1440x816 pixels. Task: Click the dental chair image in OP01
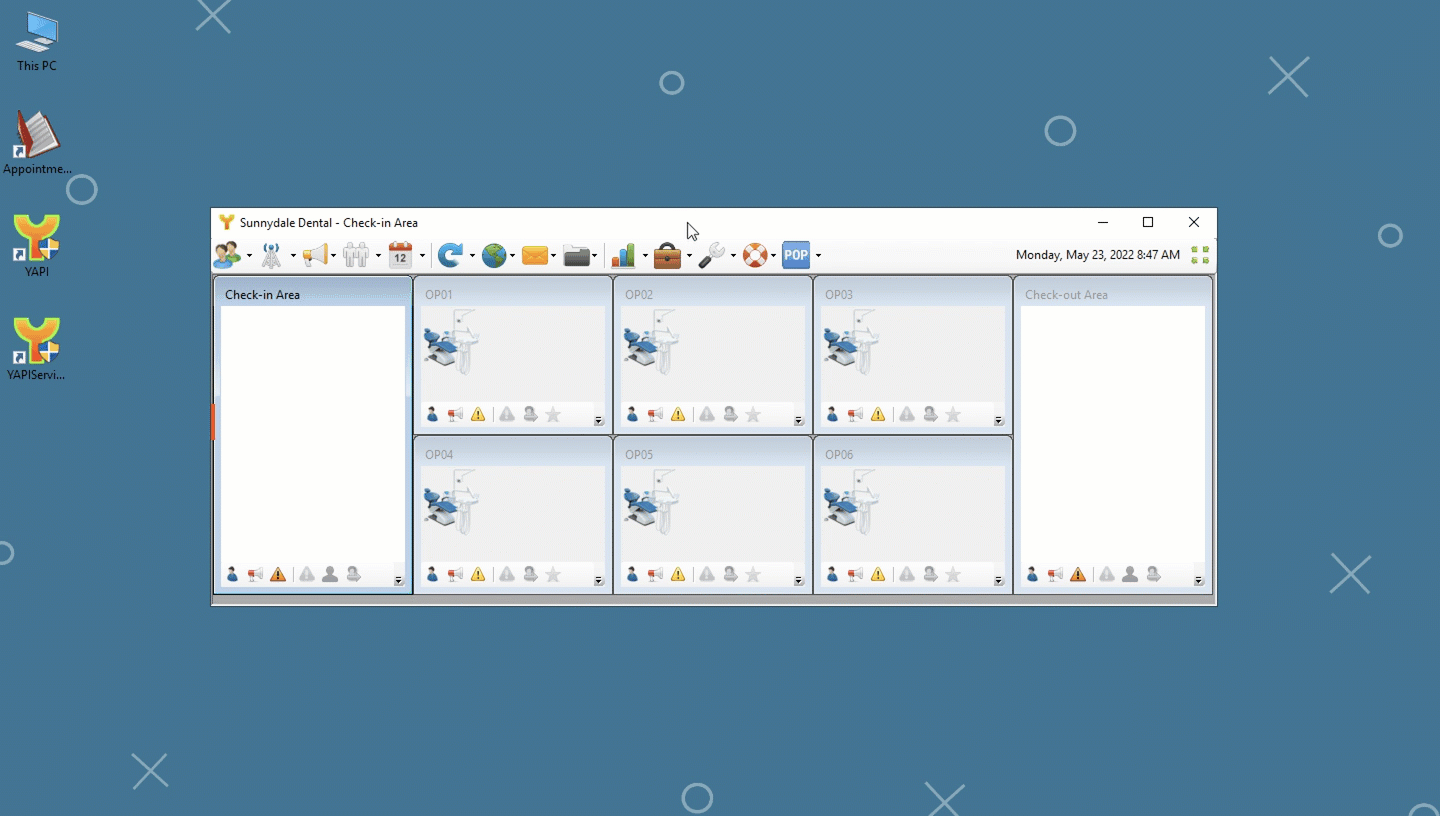pyautogui.click(x=453, y=342)
